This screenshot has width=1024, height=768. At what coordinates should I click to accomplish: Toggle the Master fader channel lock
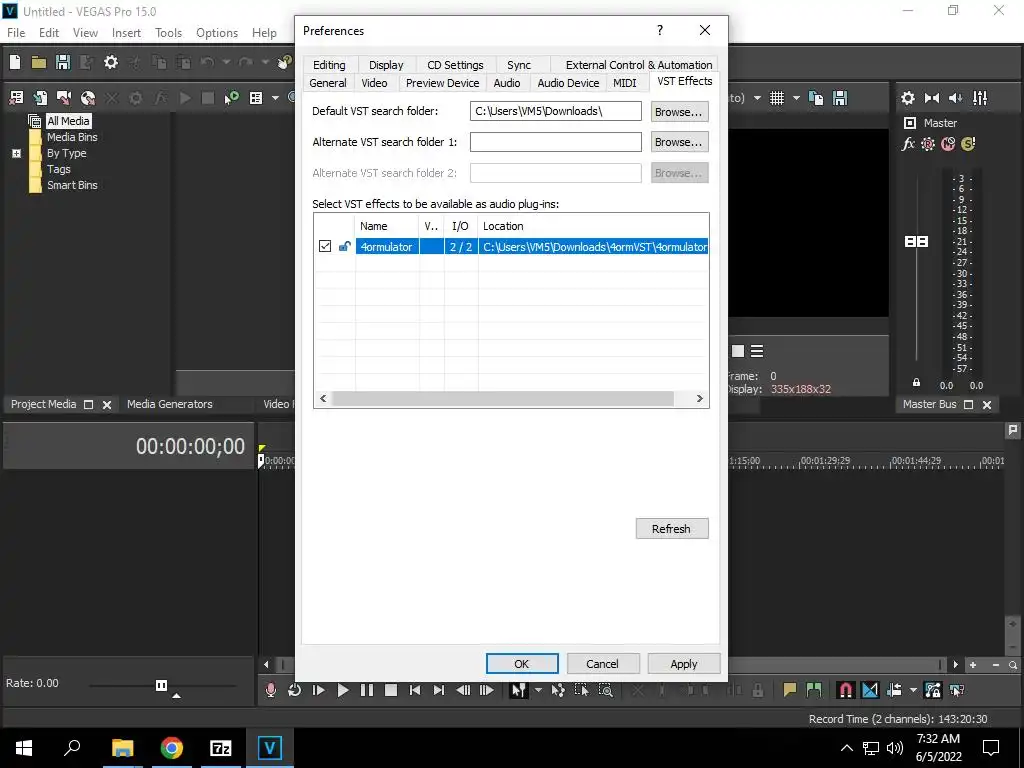pyautogui.click(x=916, y=383)
